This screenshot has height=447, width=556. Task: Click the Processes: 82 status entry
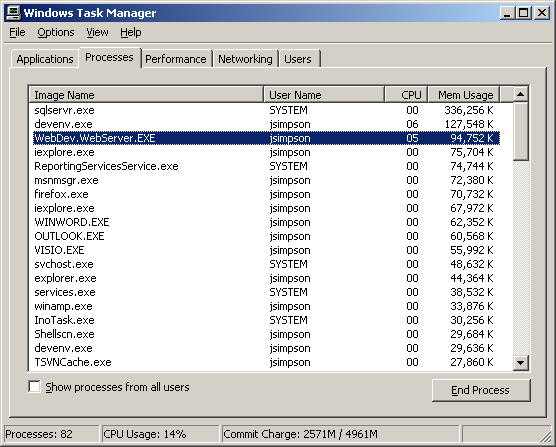[x=51, y=434]
